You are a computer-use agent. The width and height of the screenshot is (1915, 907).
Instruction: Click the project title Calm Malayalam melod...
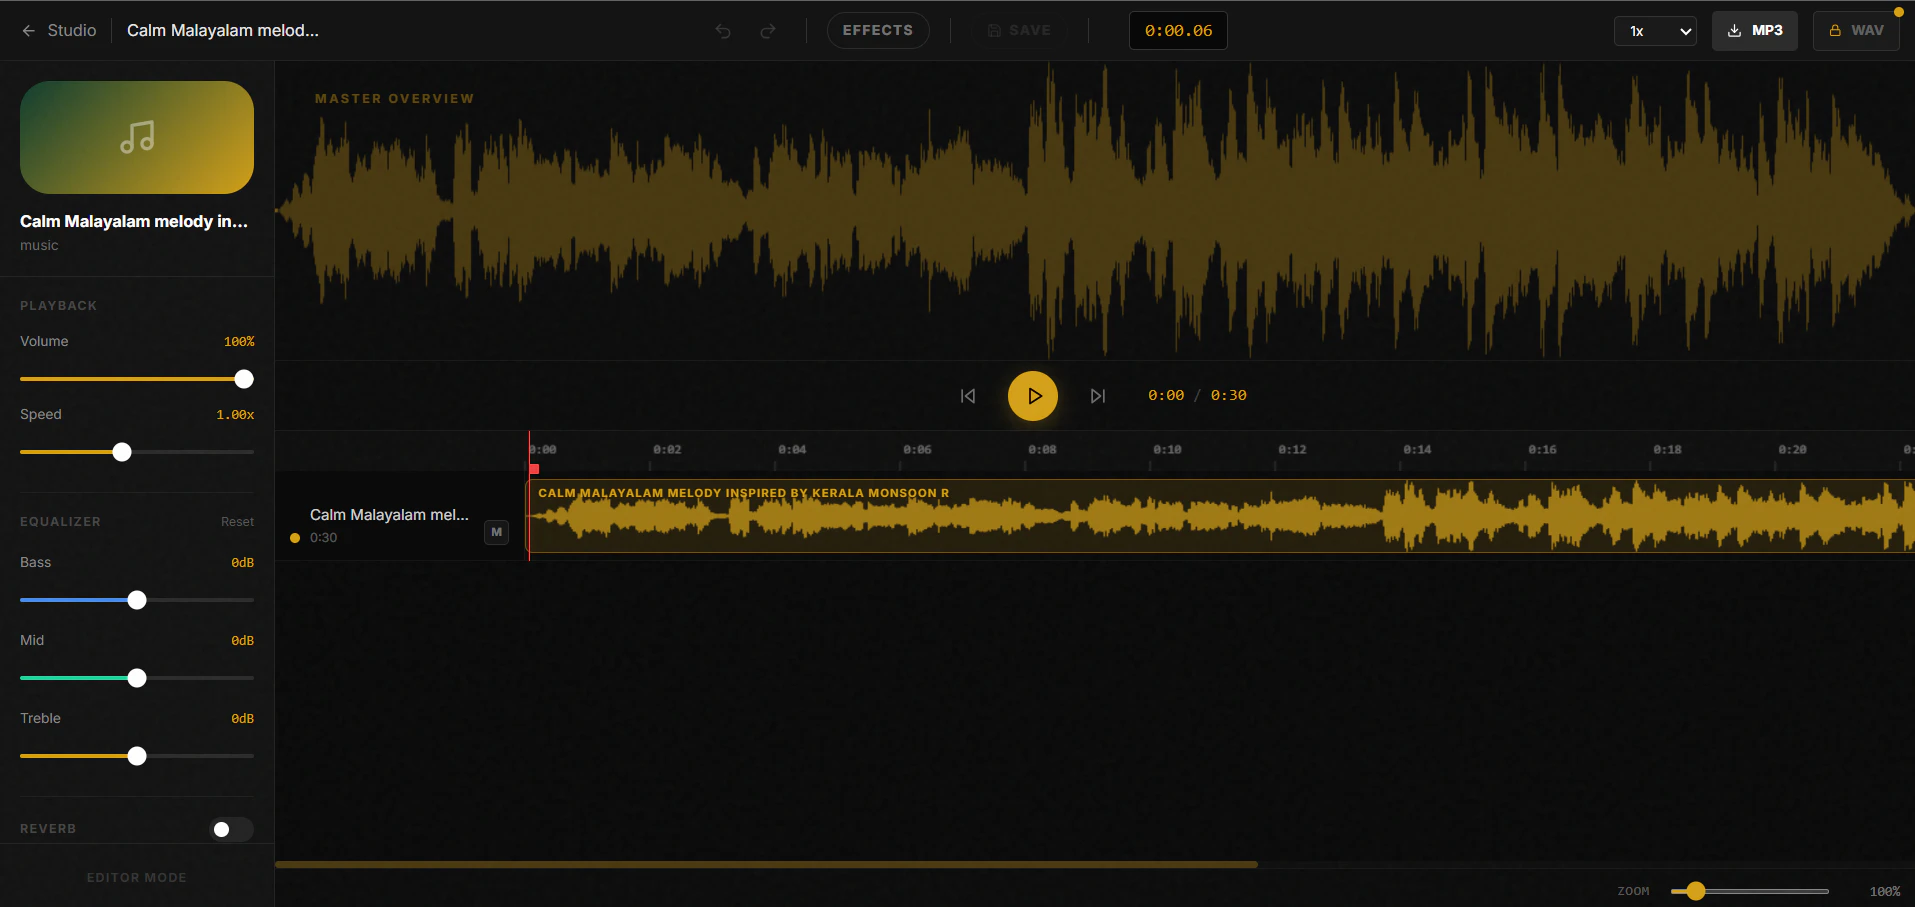click(x=223, y=30)
